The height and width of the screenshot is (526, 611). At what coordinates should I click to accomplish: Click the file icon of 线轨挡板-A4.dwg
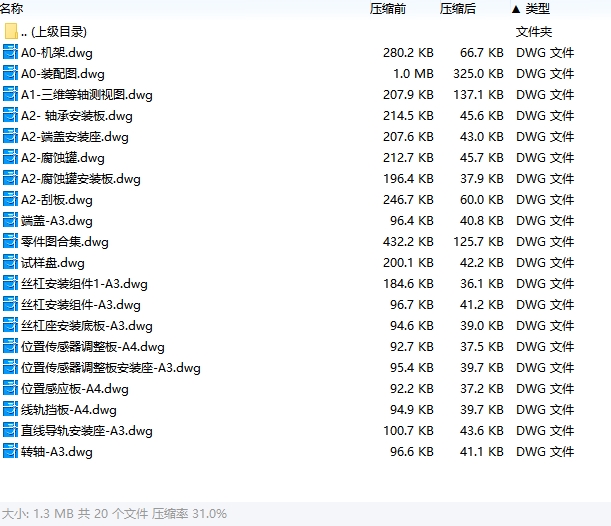click(x=10, y=410)
